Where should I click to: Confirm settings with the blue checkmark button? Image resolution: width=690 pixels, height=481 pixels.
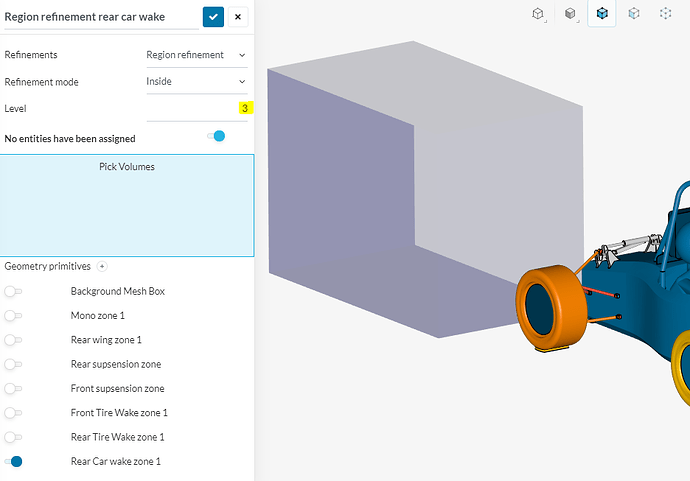[x=213, y=17]
